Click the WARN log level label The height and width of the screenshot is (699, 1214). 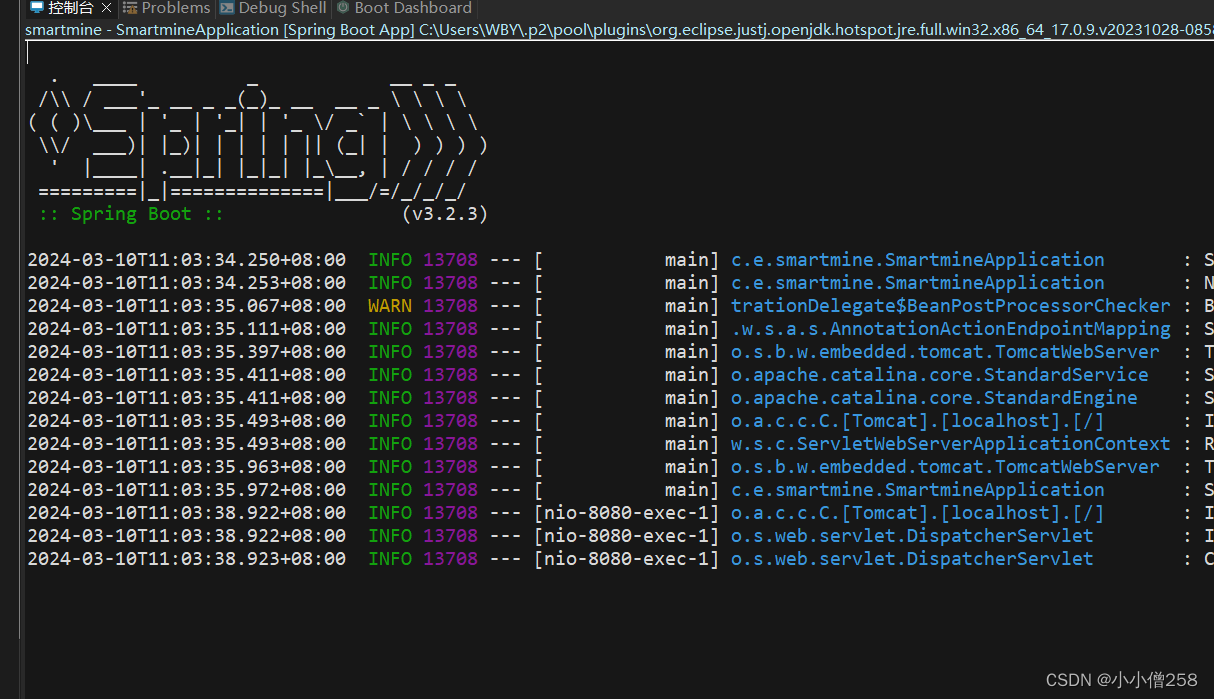[x=390, y=305]
